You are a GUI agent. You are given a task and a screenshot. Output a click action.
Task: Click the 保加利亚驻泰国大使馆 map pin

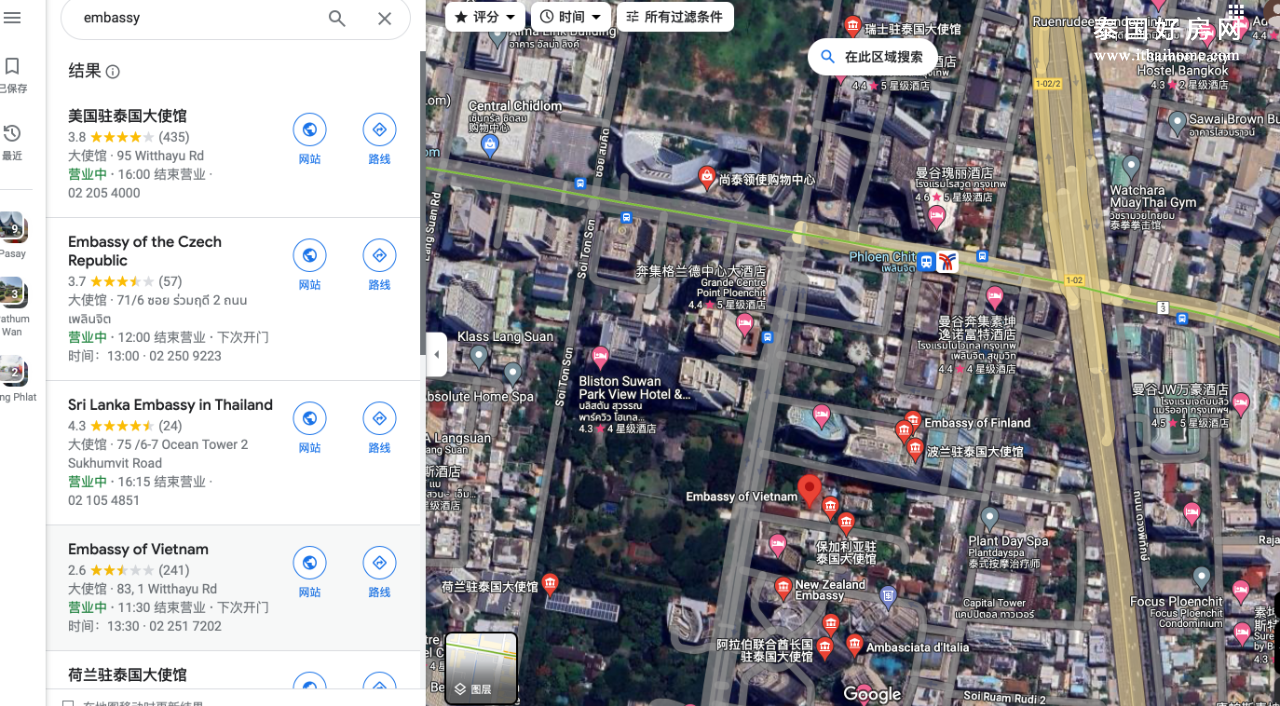[846, 522]
